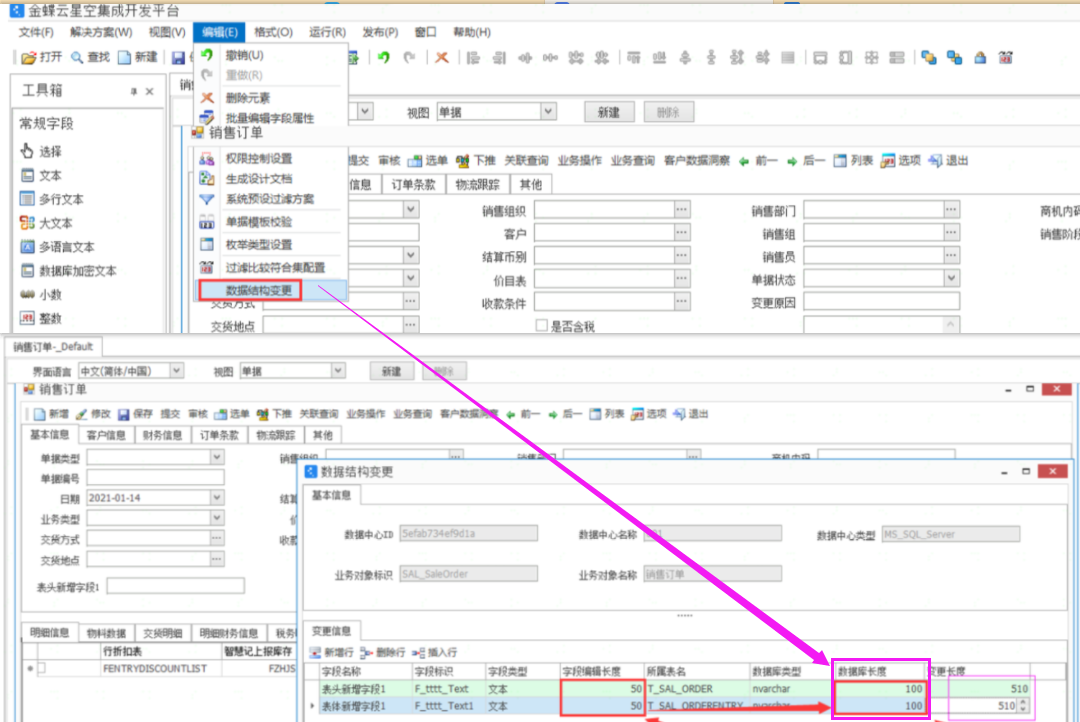This screenshot has width=1080, height=722.
Task: Click the lower 新建 button beside 视图
Action: coord(391,371)
